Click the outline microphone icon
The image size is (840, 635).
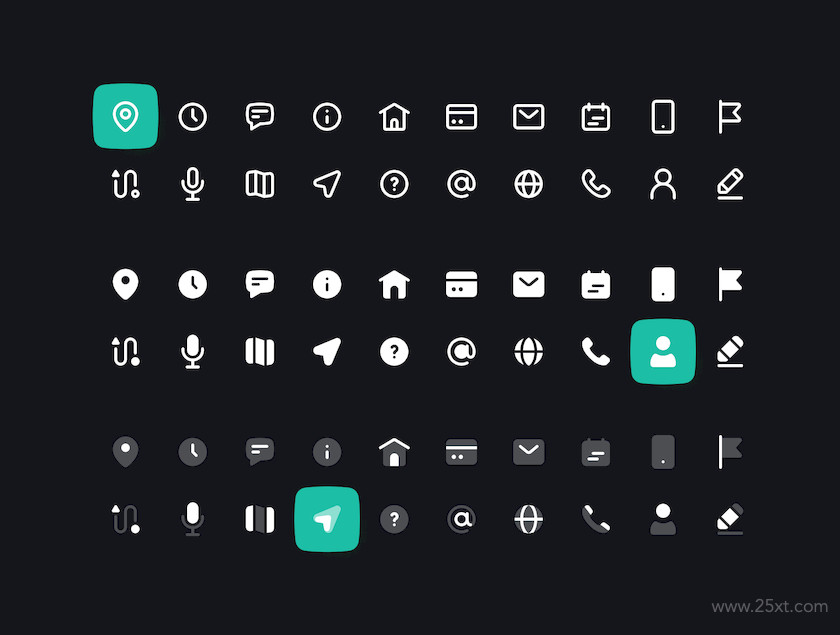coord(193,184)
